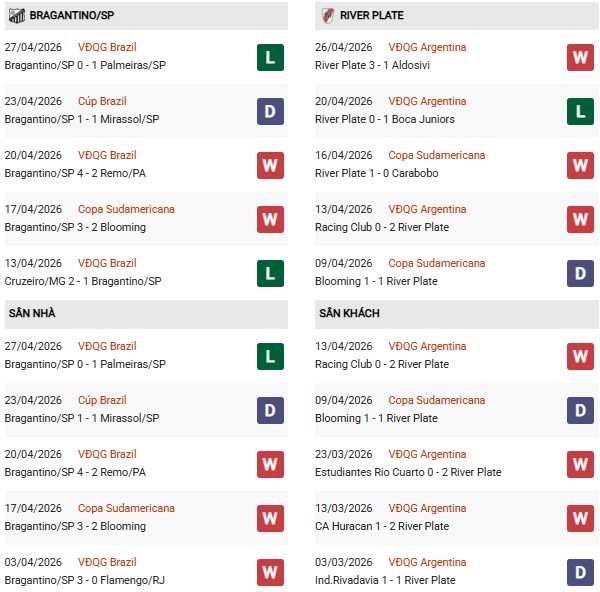Click the W badge for Estudiantes Rio Cuarto match
Viewport: 600px width, 592px height.
580,464
